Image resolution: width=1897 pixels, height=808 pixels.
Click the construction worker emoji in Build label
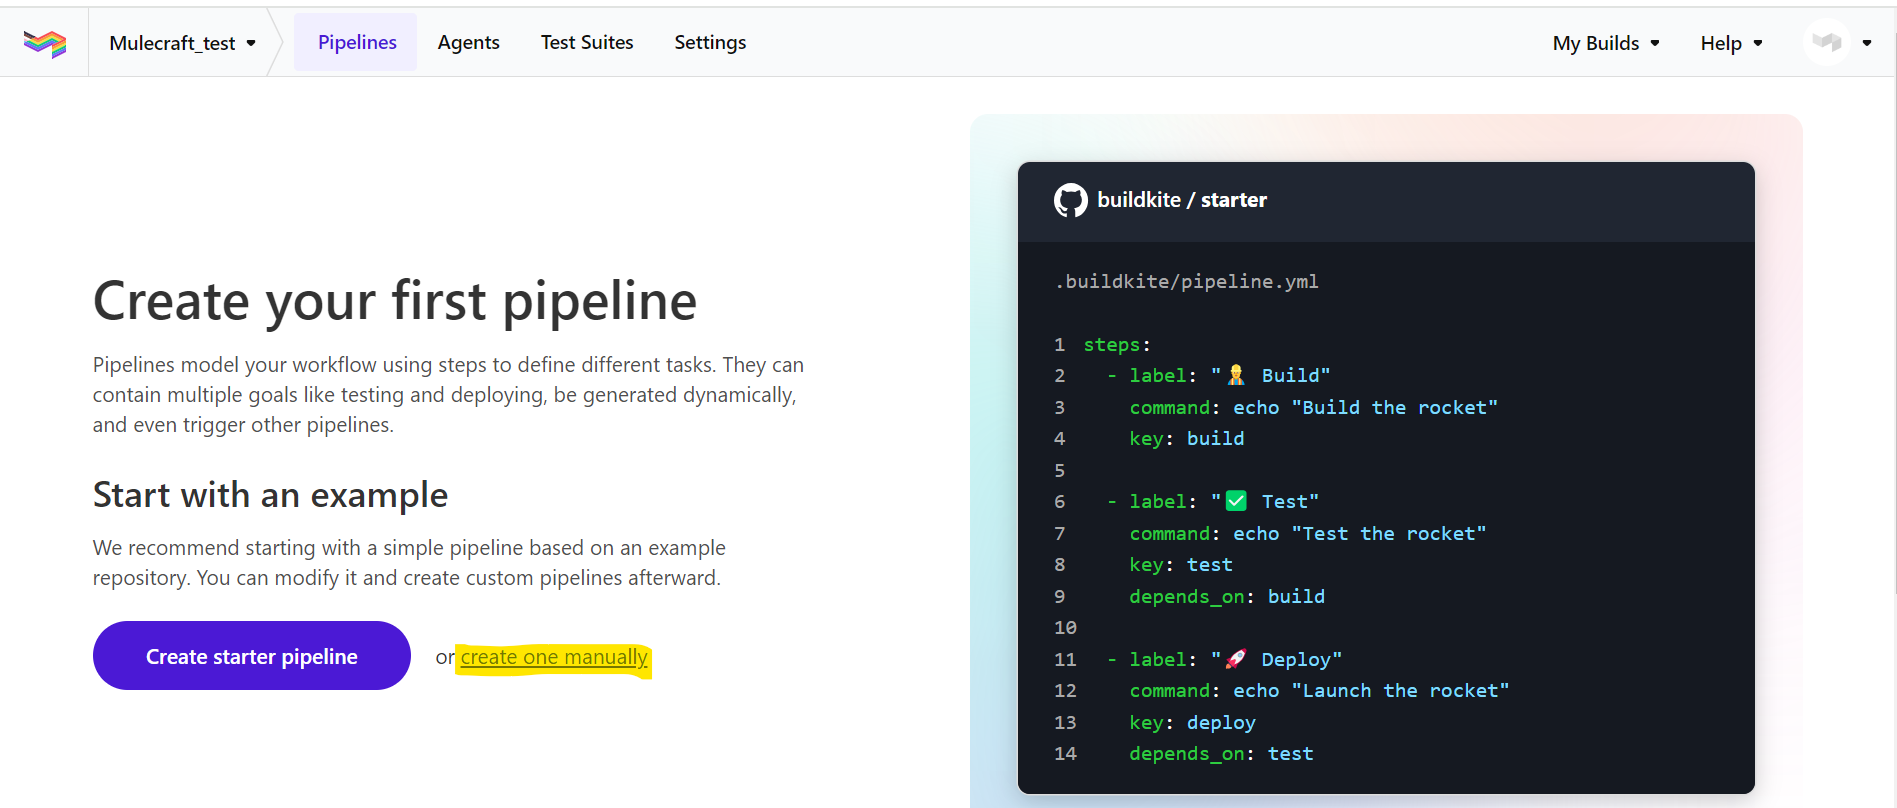tap(1236, 376)
